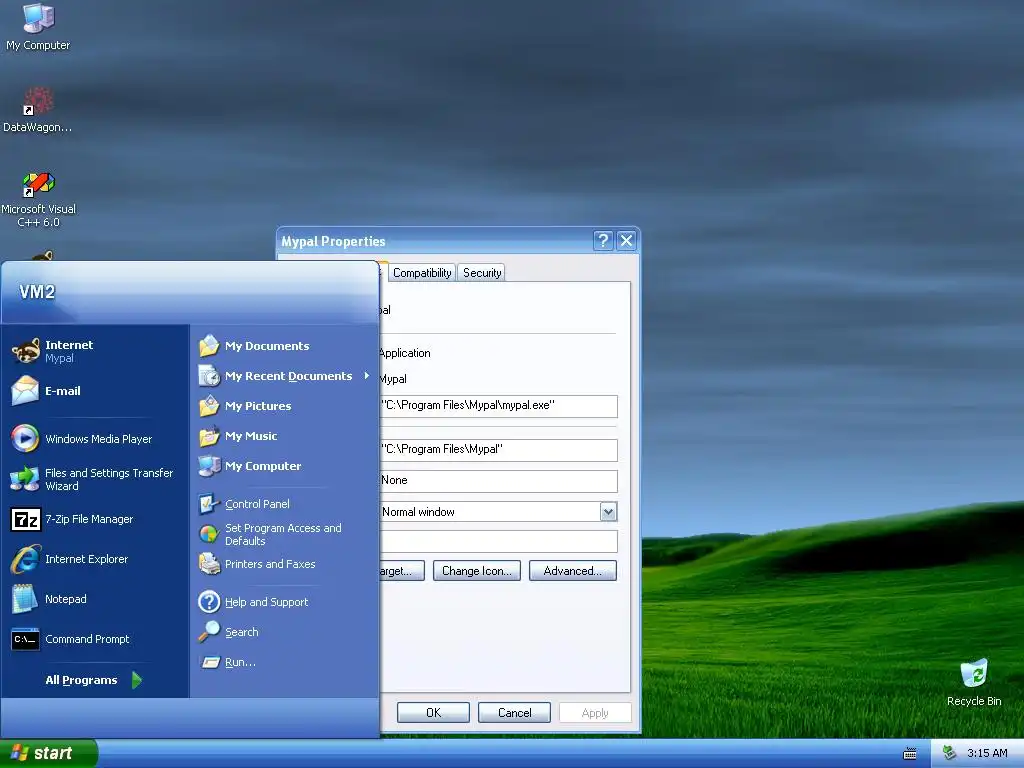This screenshot has height=768, width=1024.
Task: Click the VM2 user name in Start menu
Action: 37,292
